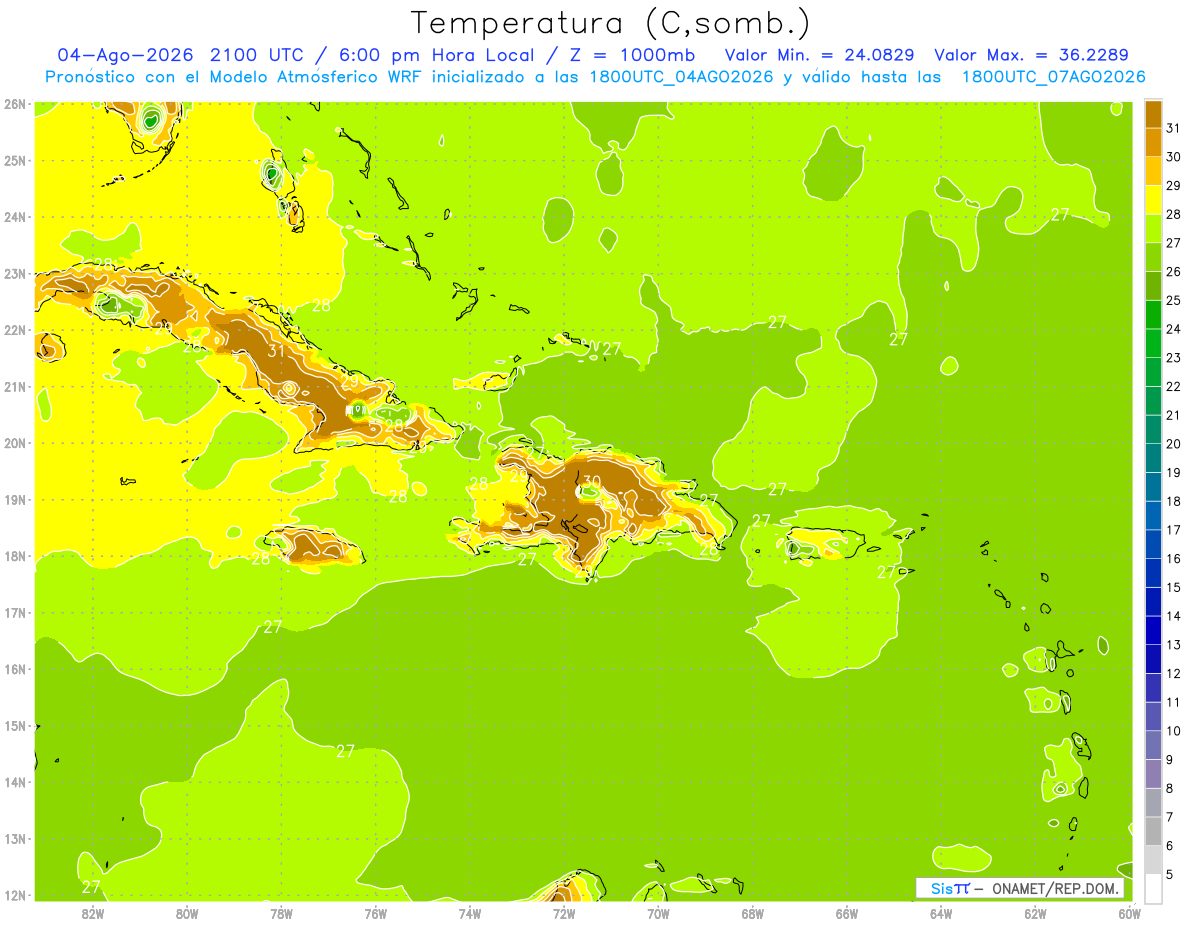Click the 70W longitude axis label
The image size is (1200, 927).
coord(658,913)
